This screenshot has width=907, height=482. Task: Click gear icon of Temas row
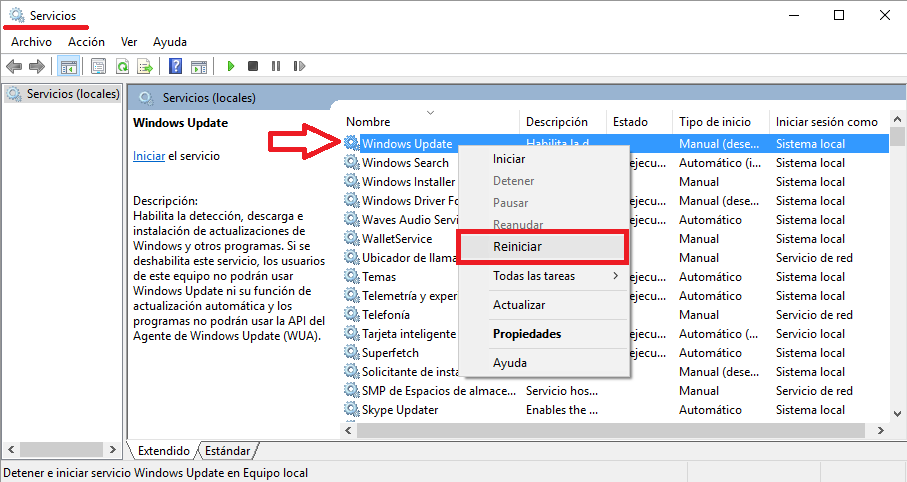[352, 276]
